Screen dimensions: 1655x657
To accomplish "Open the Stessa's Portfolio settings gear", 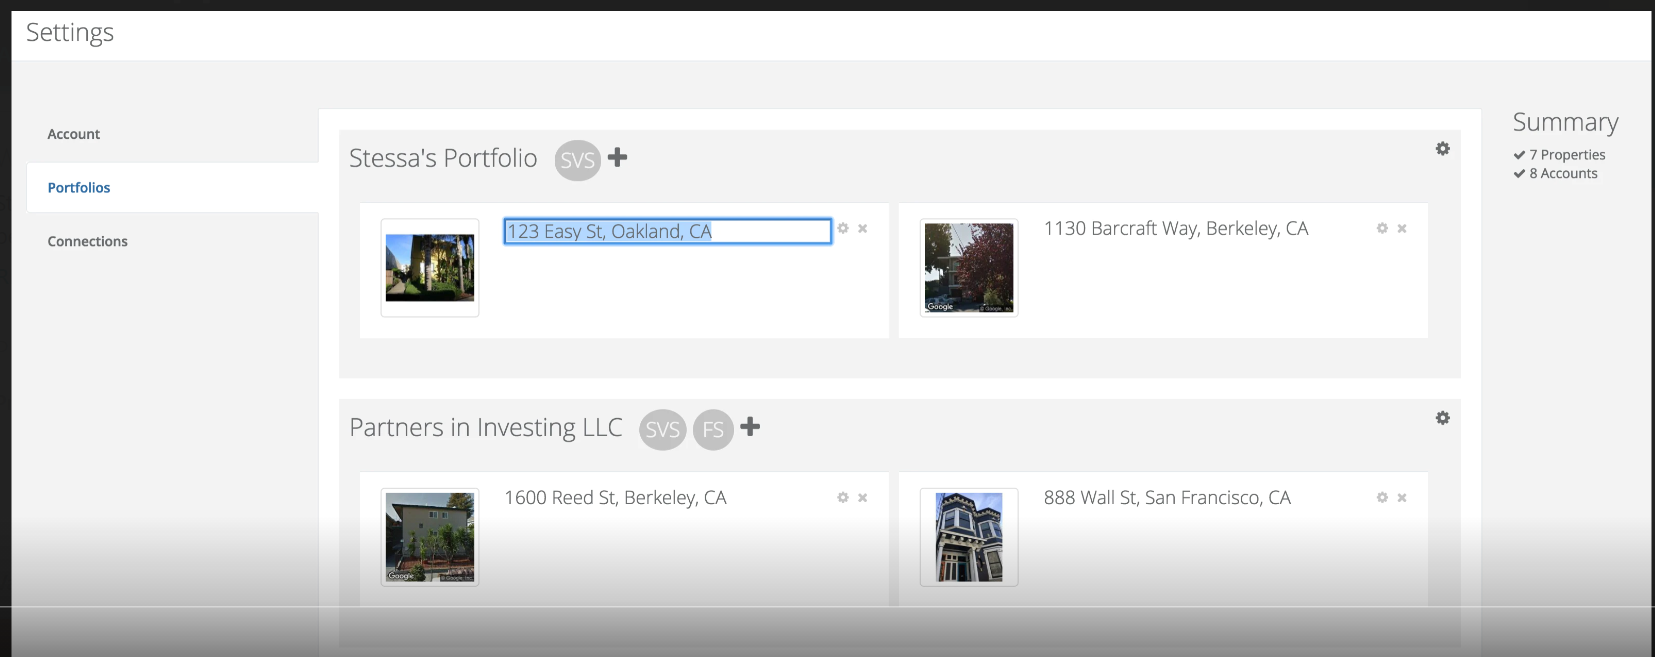I will tap(1442, 148).
